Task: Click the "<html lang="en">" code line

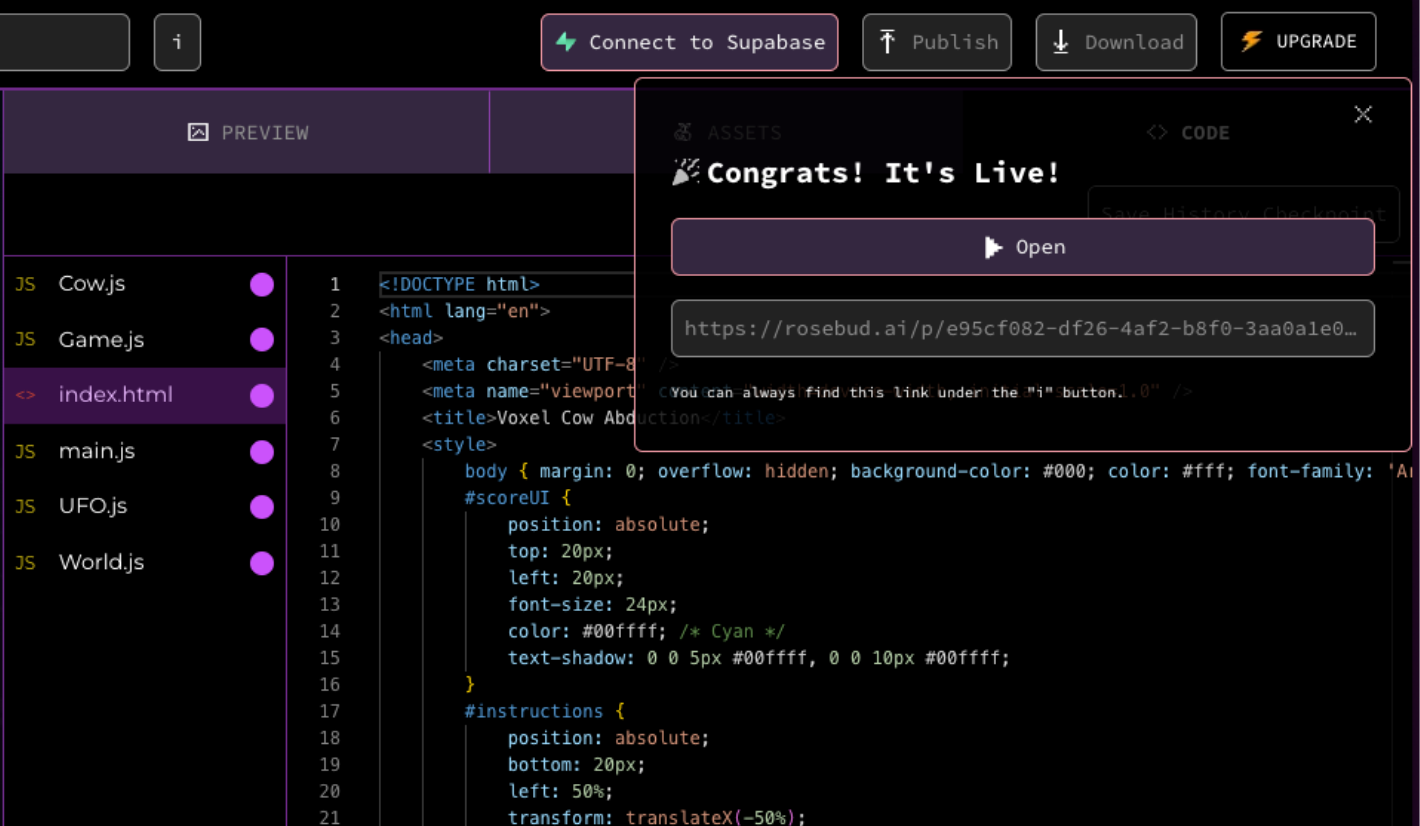Action: 465,311
